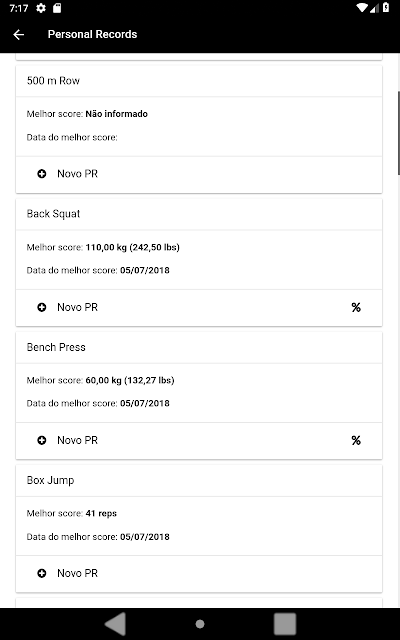Tap the Android recent apps square

pos(284,624)
